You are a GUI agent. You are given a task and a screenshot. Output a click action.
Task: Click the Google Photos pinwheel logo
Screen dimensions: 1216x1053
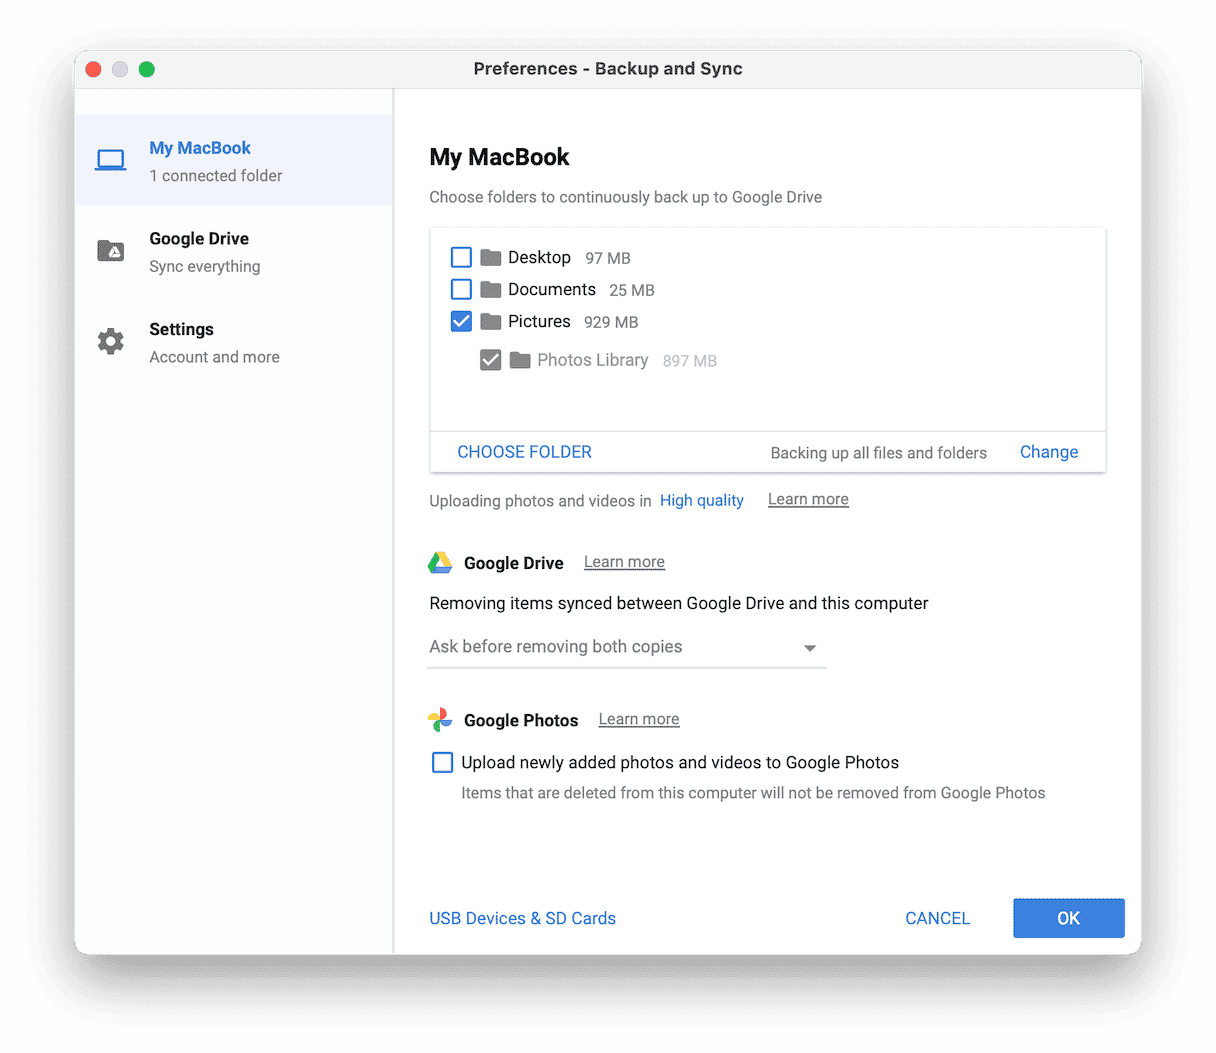[440, 720]
